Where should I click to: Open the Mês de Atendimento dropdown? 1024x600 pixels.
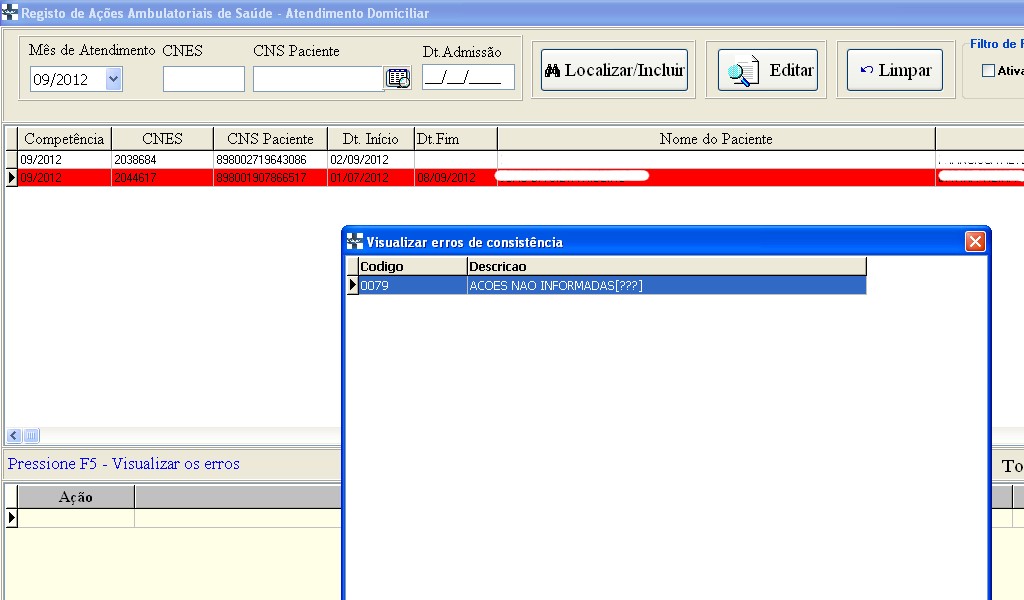point(113,79)
